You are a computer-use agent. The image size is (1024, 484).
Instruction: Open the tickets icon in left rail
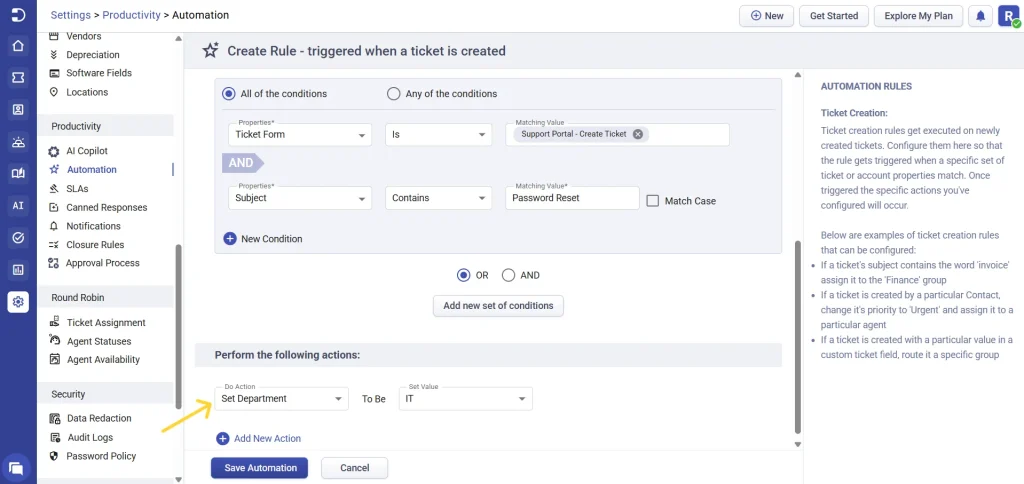18,77
